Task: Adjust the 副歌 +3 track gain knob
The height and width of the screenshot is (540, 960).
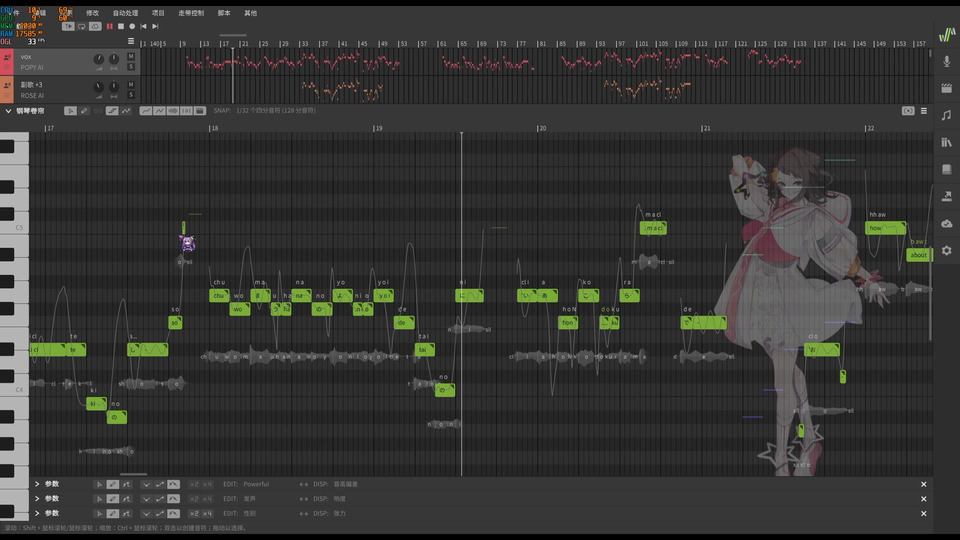Action: click(x=99, y=87)
